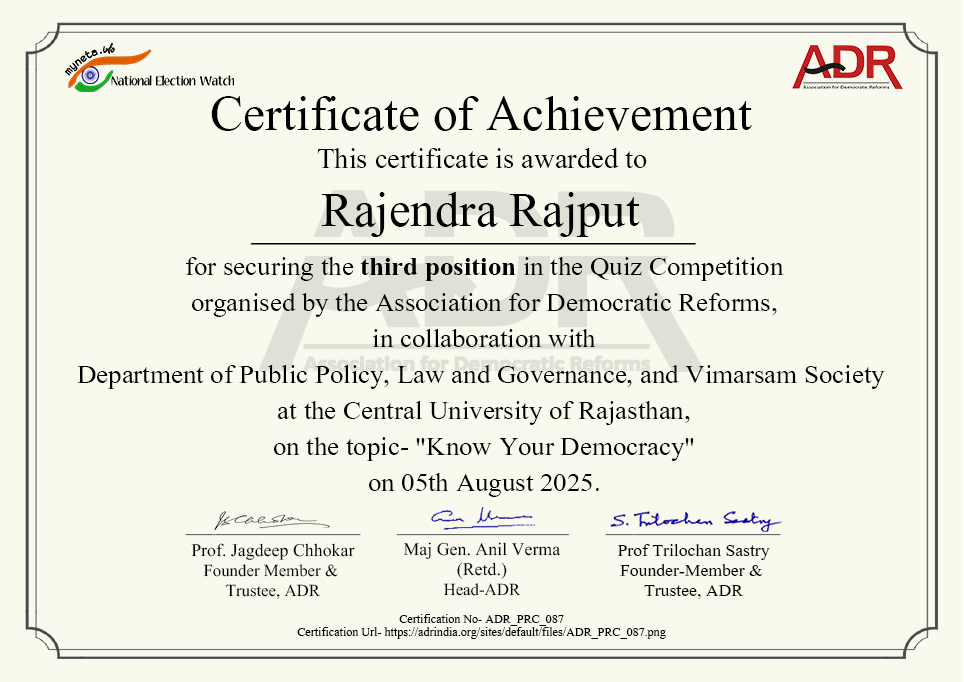Click the name 'Prof. Jagdeep Chhokar'
Screen dimensions: 964x682
pos(273,550)
